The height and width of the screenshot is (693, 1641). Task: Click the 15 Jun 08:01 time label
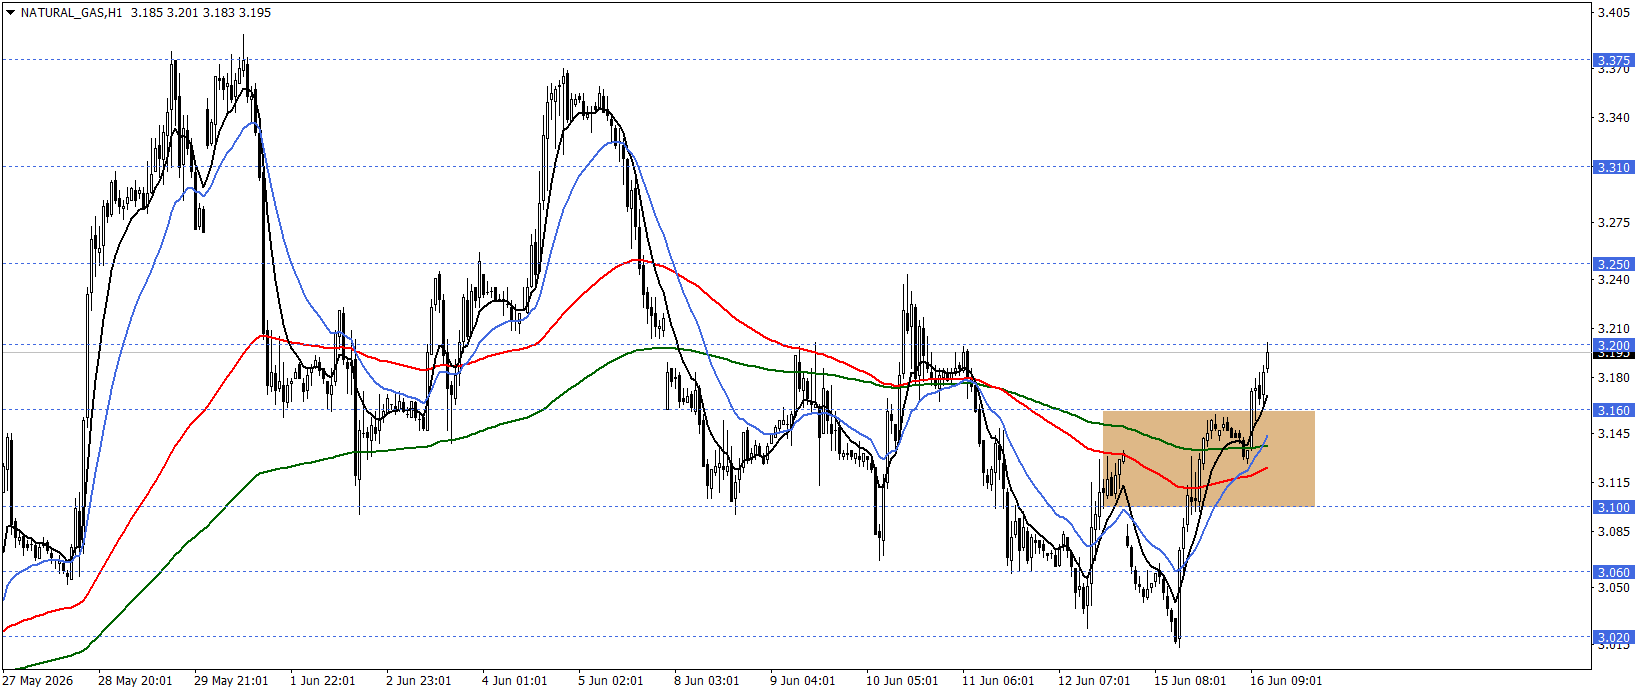click(1190, 681)
